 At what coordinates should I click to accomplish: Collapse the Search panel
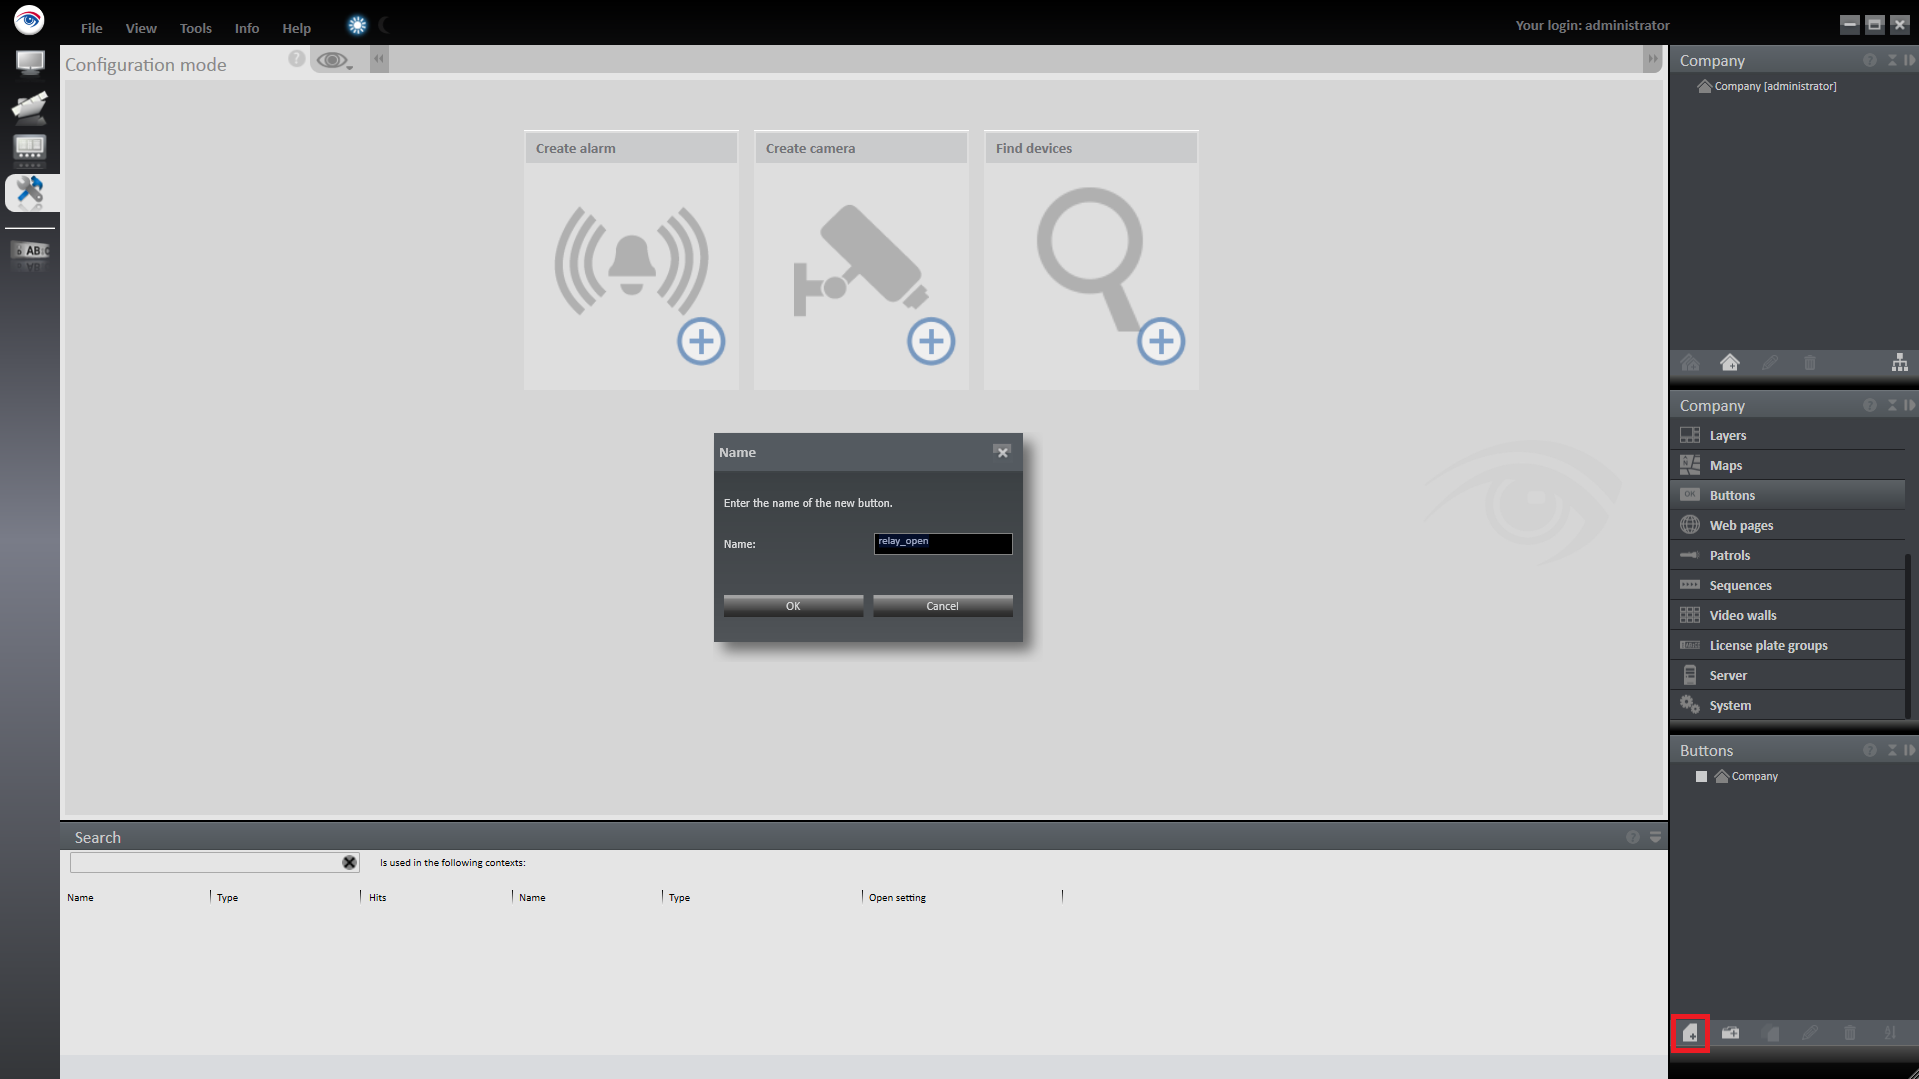(x=1655, y=837)
